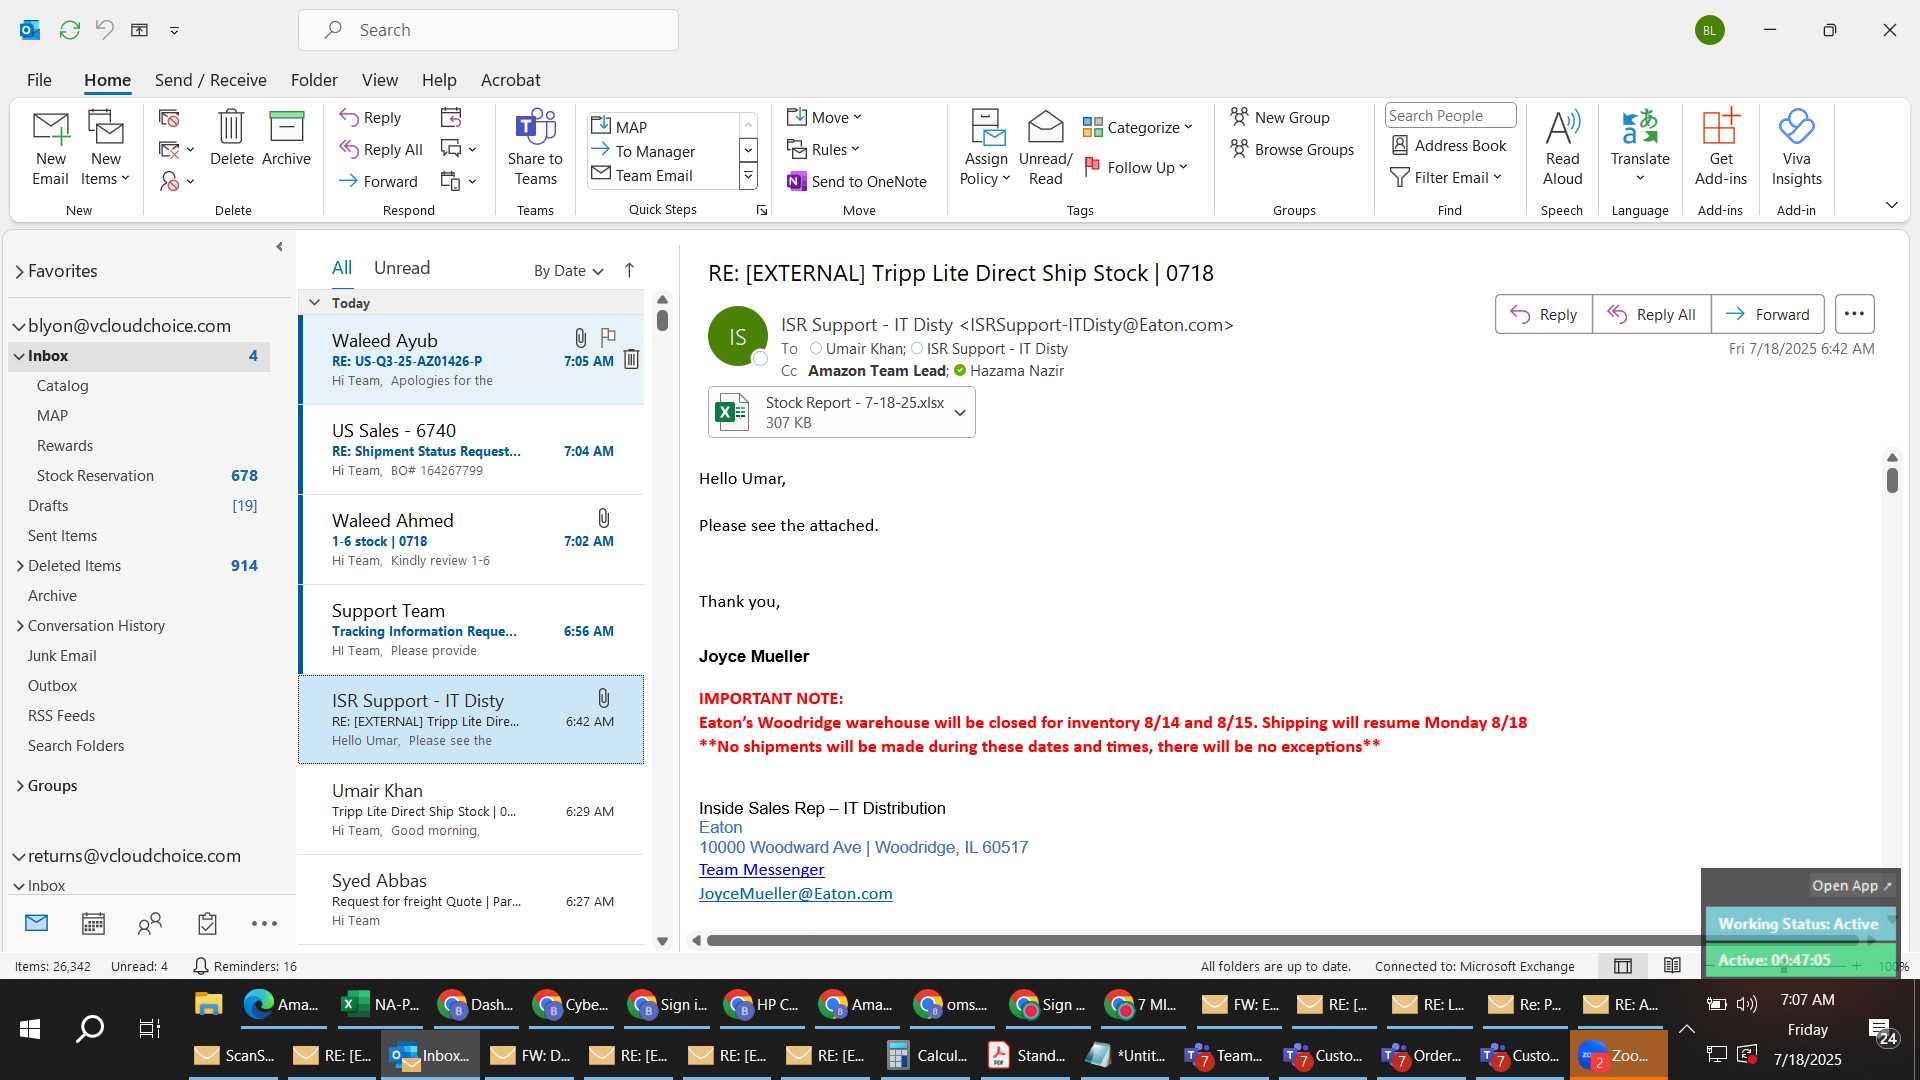The width and height of the screenshot is (1920, 1080).
Task: Expand the attachment dropdown arrow for Stock Report
Action: [960, 412]
